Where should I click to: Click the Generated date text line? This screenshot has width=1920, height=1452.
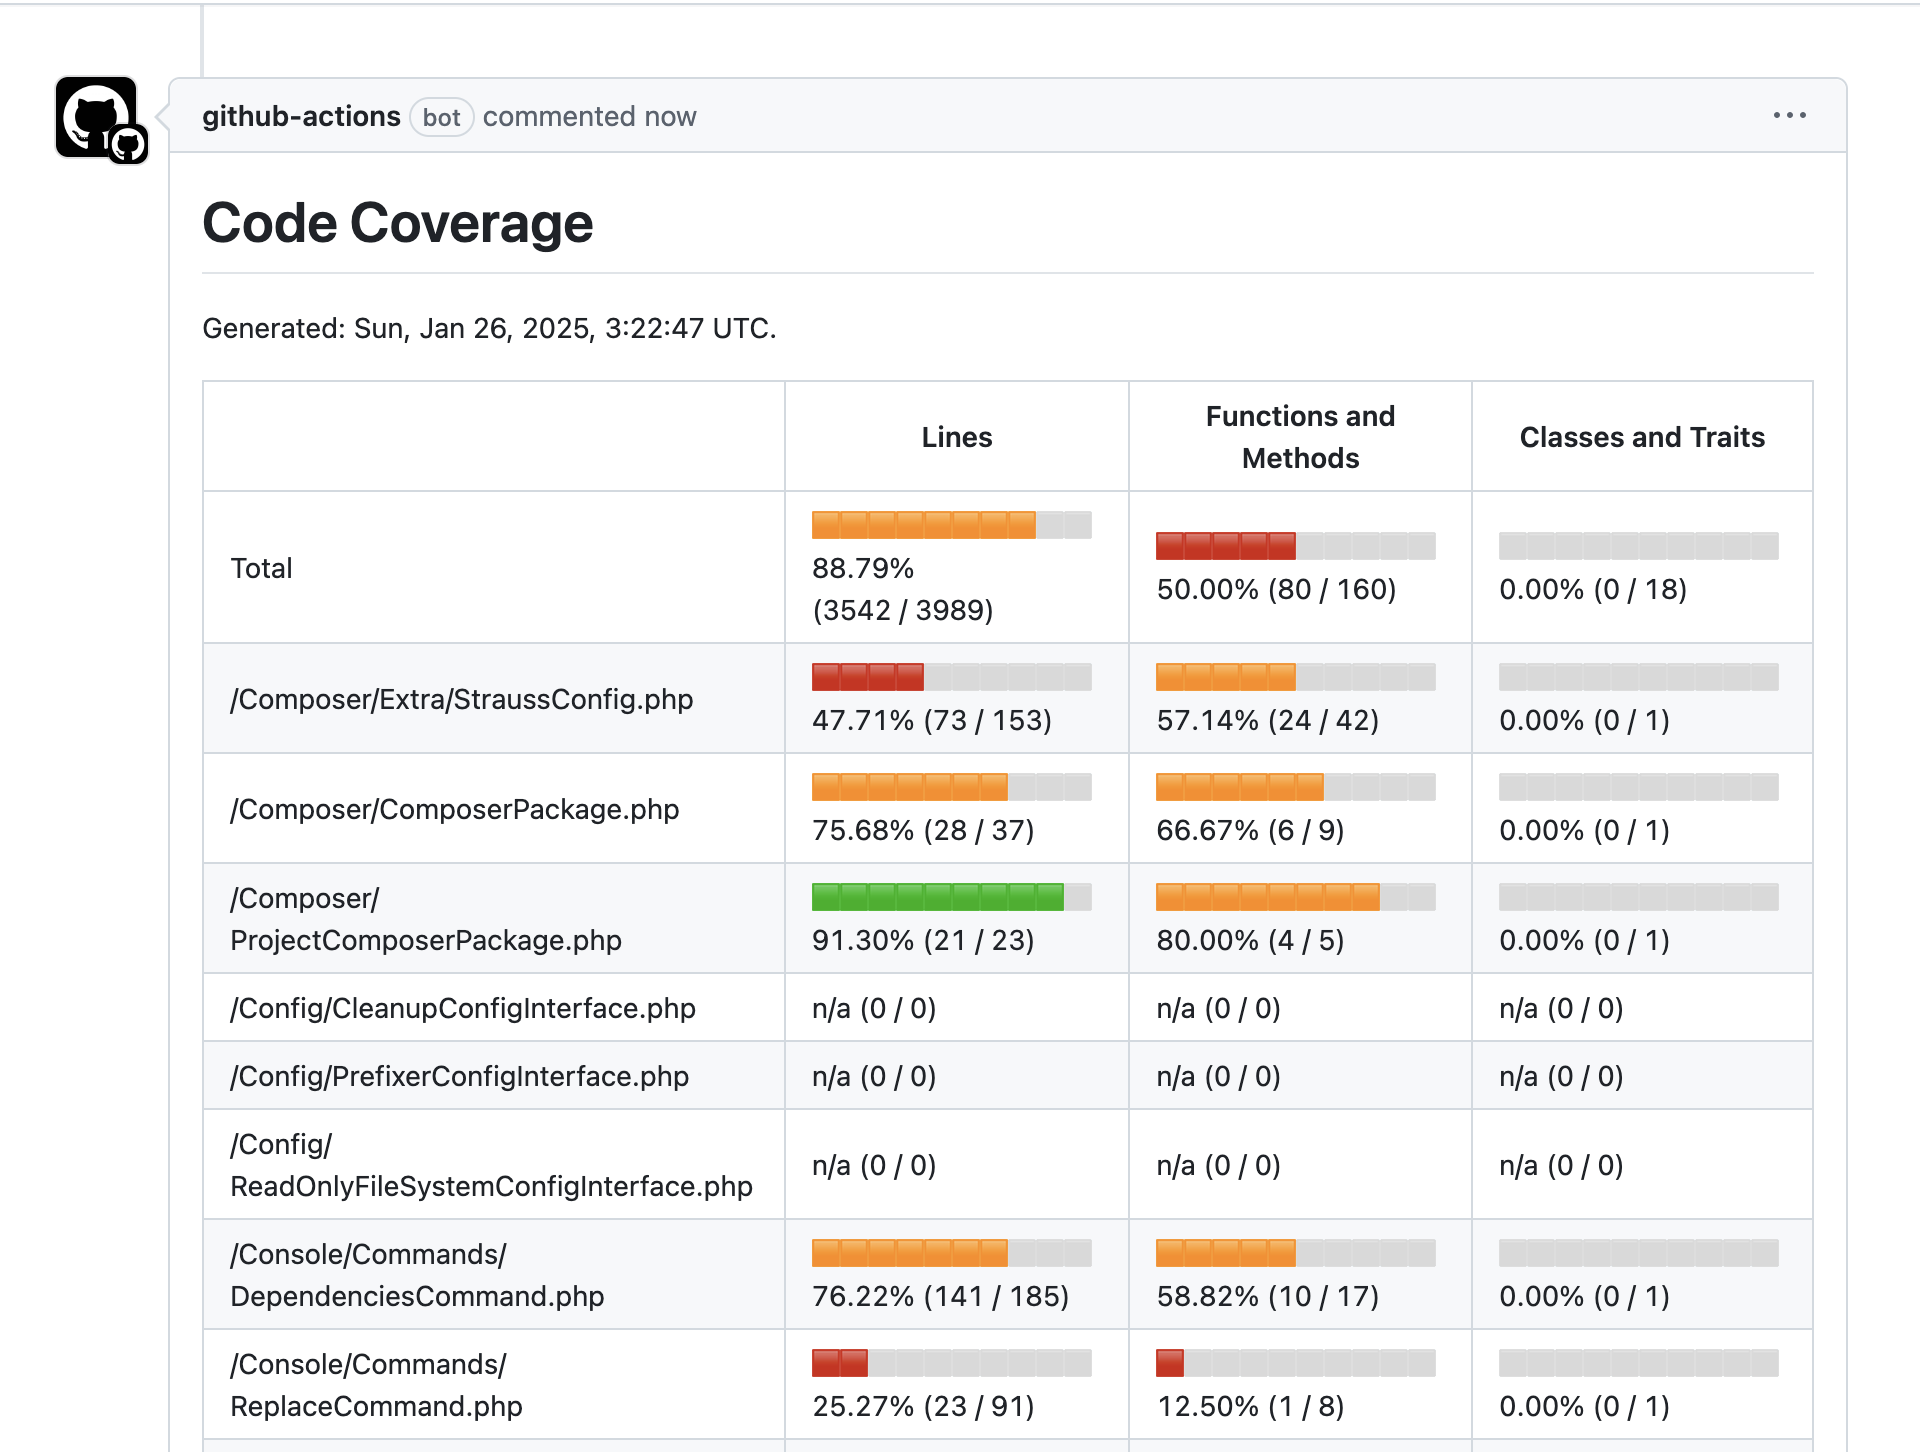489,329
